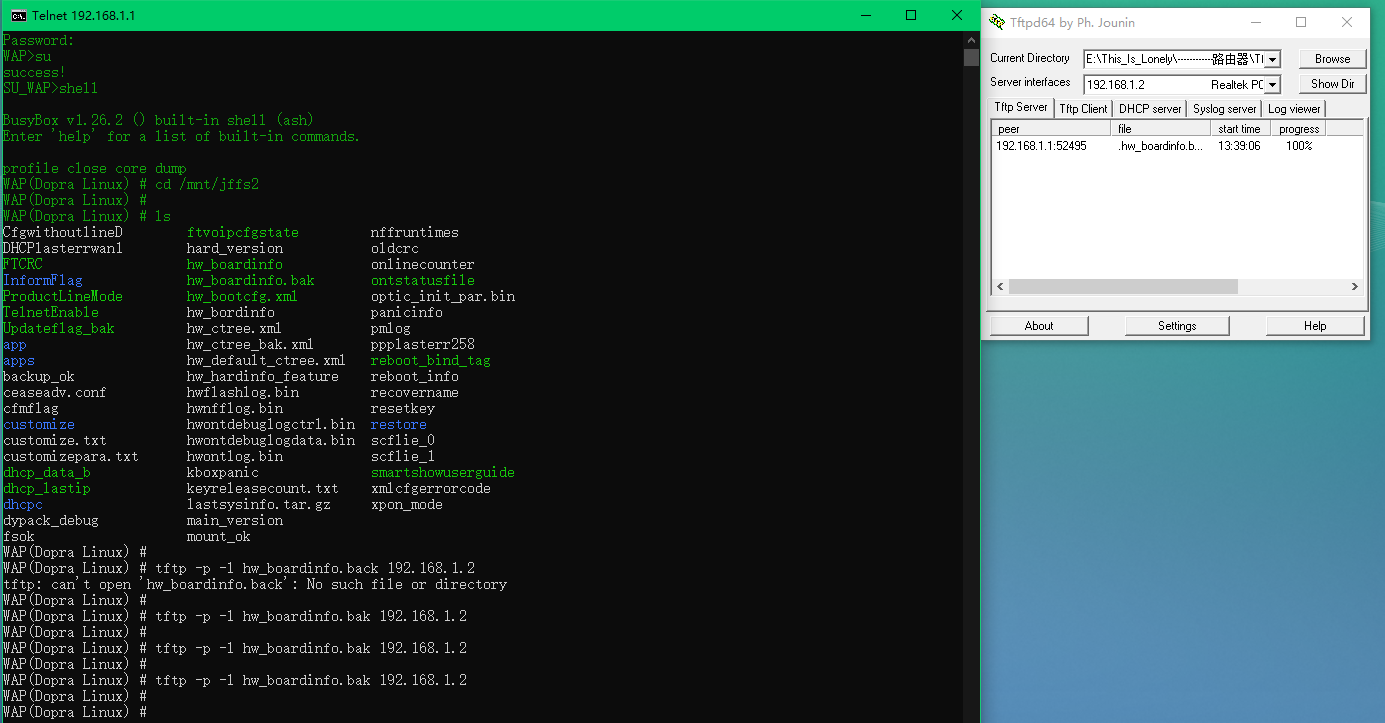1385x723 pixels.
Task: Click the Browse button in Tftpd64
Action: [1332, 59]
